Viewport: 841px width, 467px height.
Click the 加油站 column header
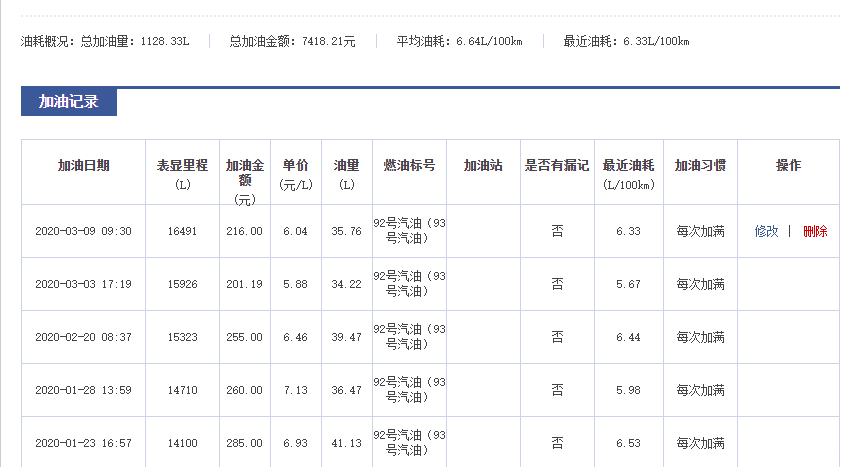(x=483, y=166)
